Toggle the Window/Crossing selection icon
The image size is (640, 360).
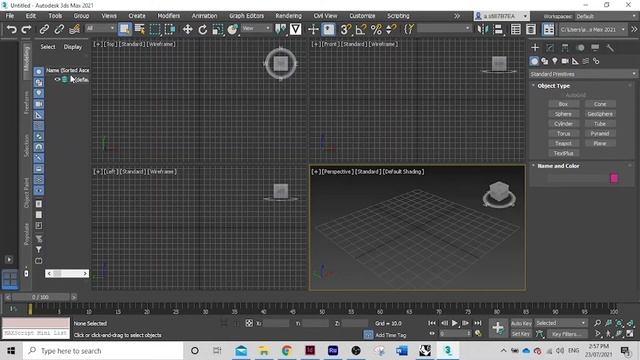[x=170, y=29]
